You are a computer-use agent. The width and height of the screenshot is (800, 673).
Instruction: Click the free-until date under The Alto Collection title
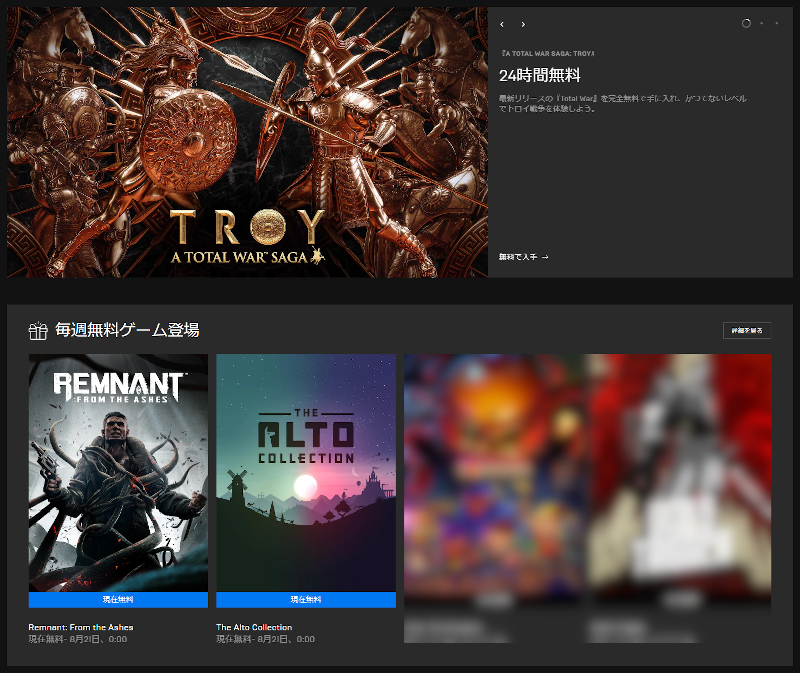click(x=265, y=639)
